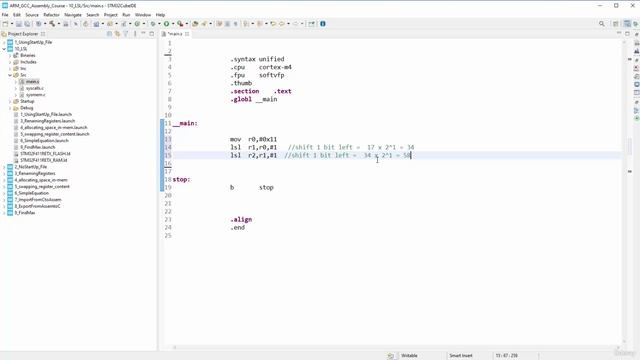Click Collapse All in Project Explorer
The width and height of the screenshot is (640, 360).
click(x=109, y=34)
